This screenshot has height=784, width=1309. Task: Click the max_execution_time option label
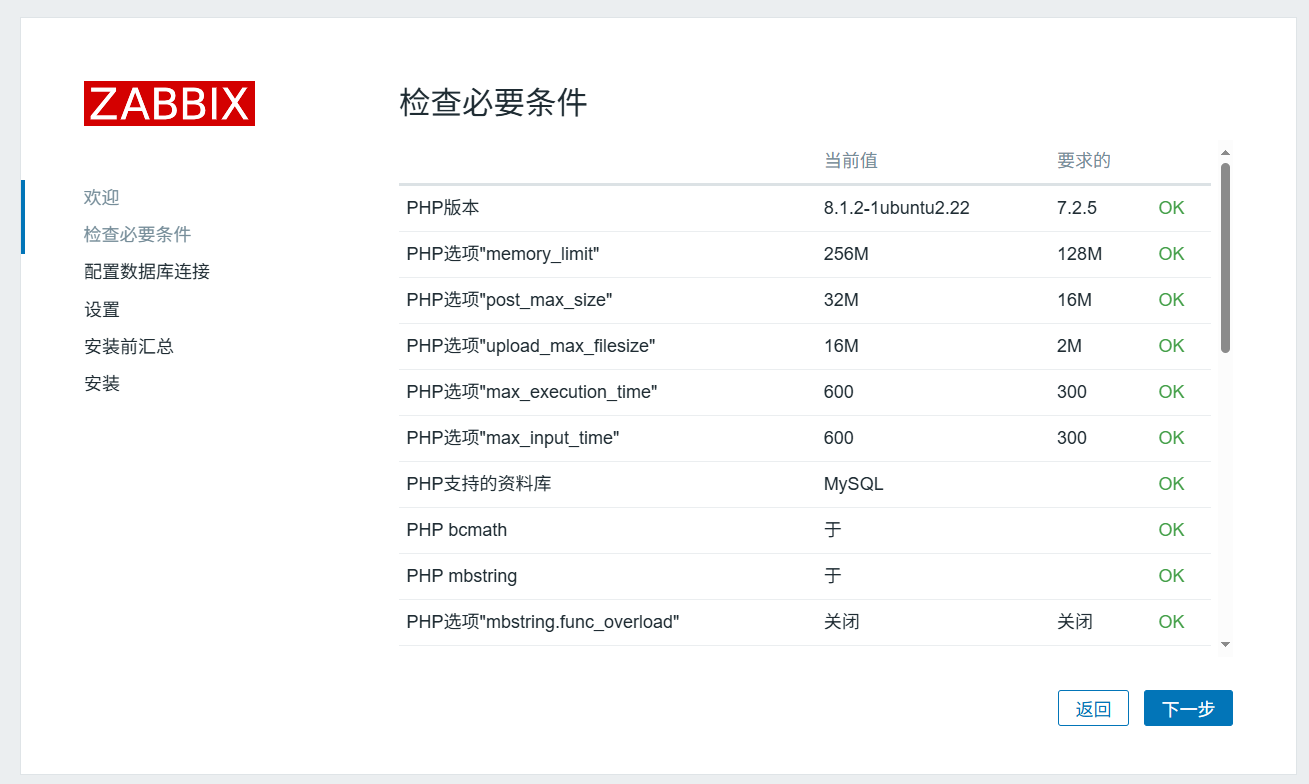coord(532,392)
